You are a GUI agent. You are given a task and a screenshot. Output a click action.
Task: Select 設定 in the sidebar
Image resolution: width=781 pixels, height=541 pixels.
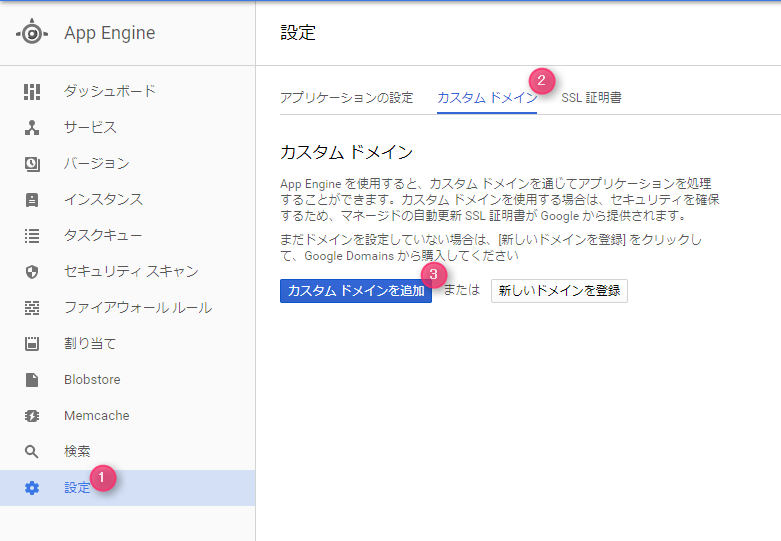pyautogui.click(x=128, y=488)
